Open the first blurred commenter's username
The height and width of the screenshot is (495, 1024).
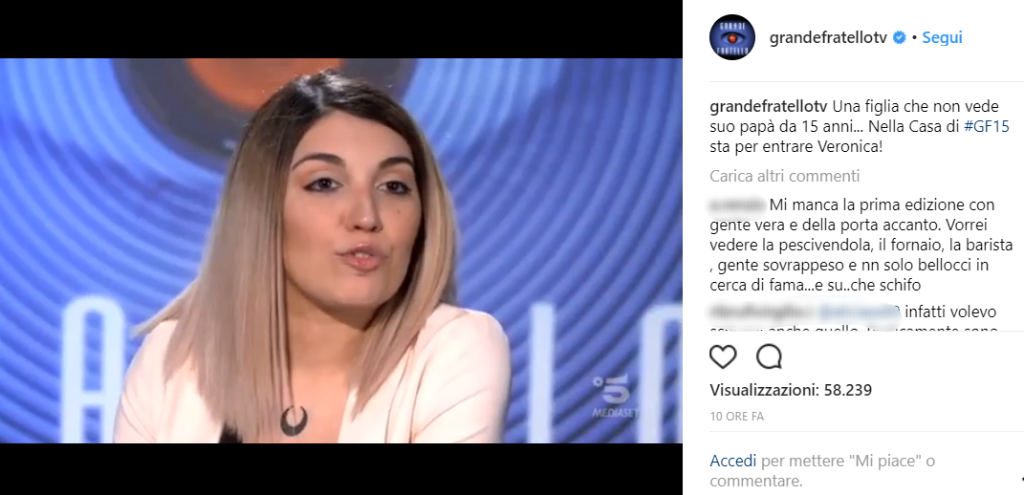coord(737,205)
